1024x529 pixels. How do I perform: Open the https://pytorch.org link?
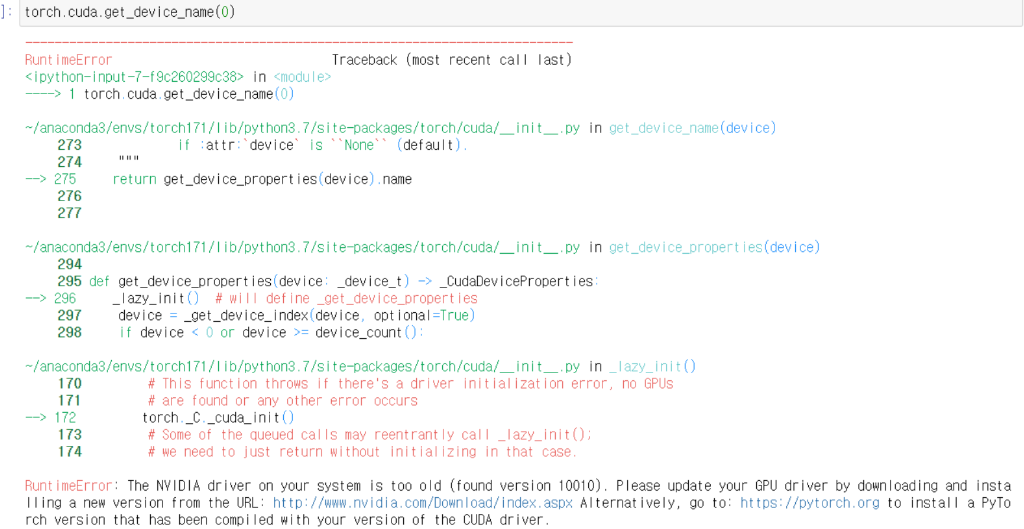click(810, 504)
